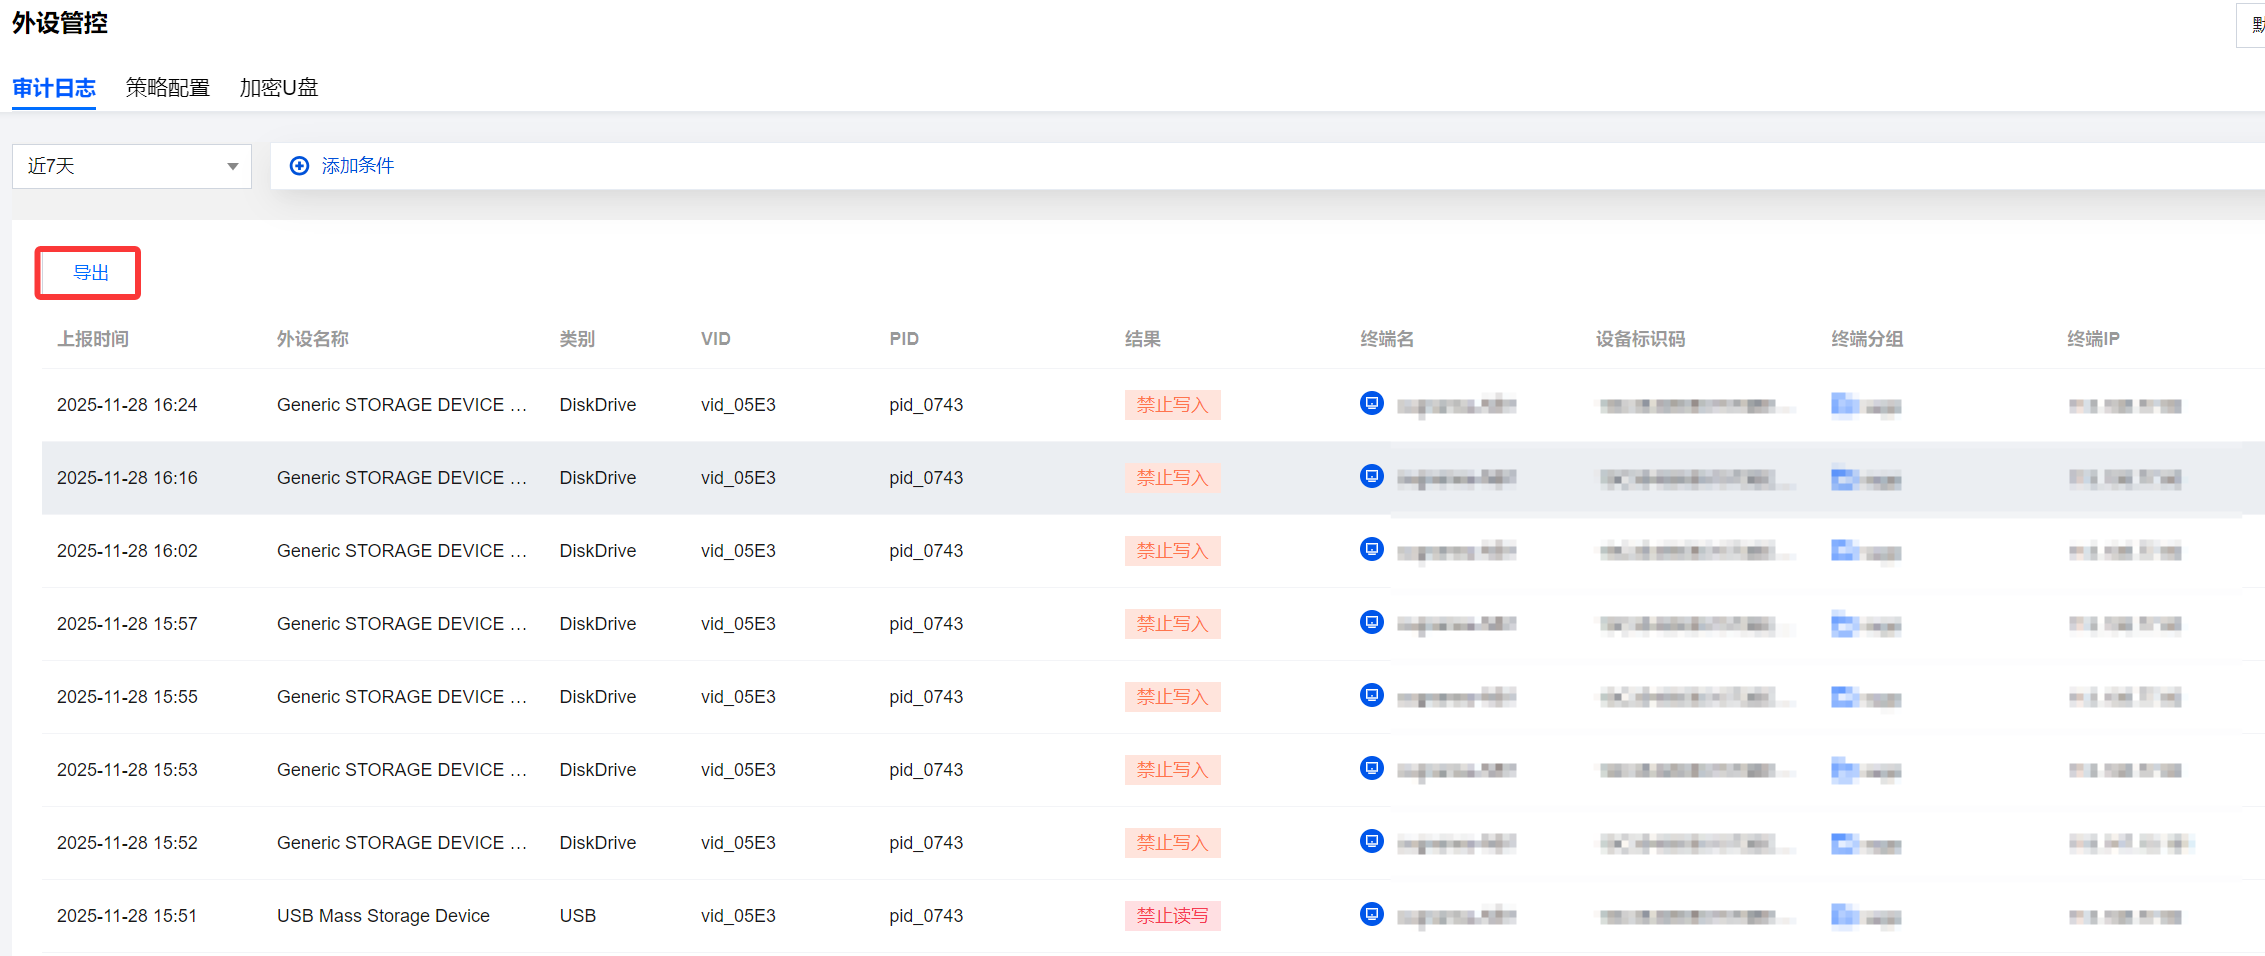Switch to the 审计日志 tab

tap(54, 88)
